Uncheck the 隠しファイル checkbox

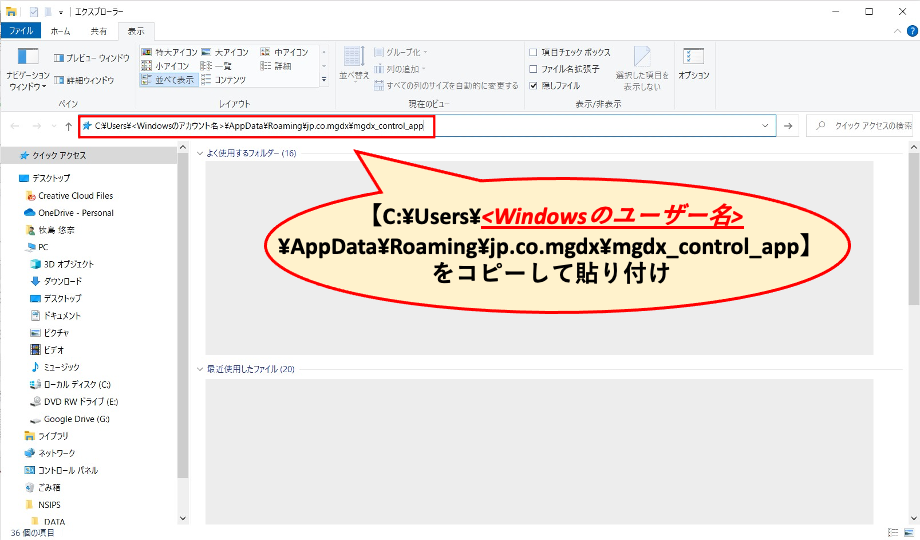[535, 86]
